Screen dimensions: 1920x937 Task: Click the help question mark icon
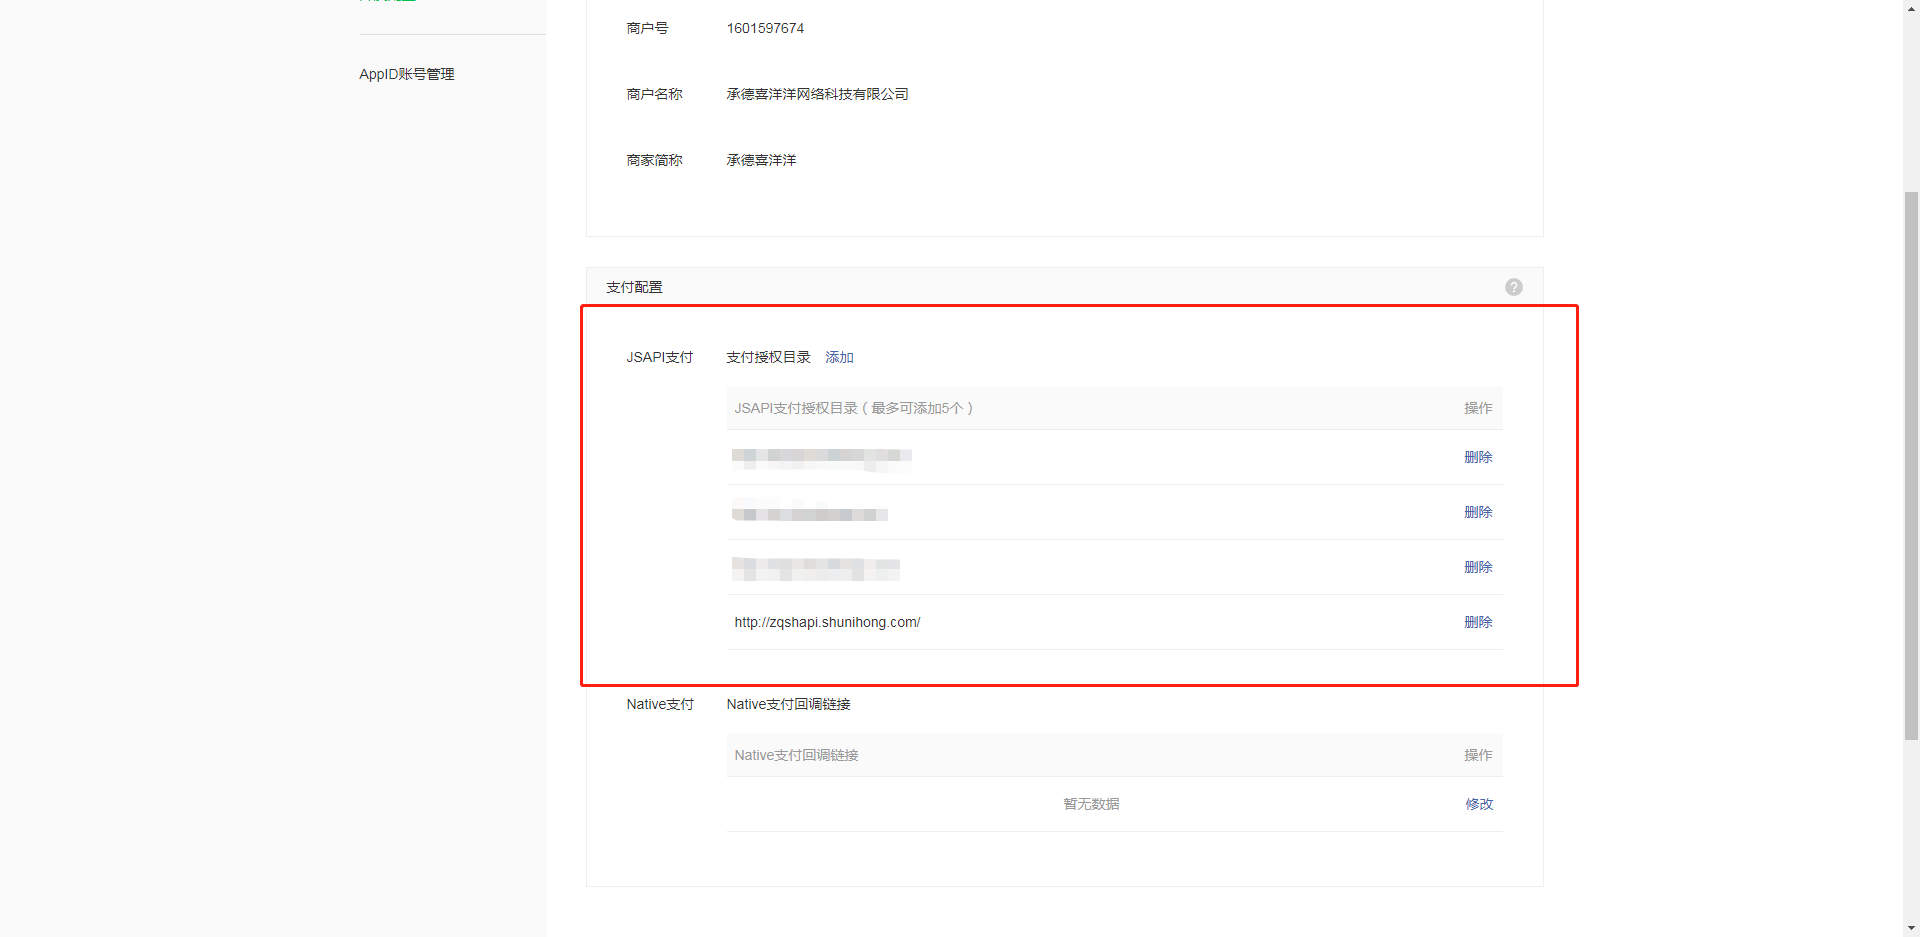click(1514, 287)
